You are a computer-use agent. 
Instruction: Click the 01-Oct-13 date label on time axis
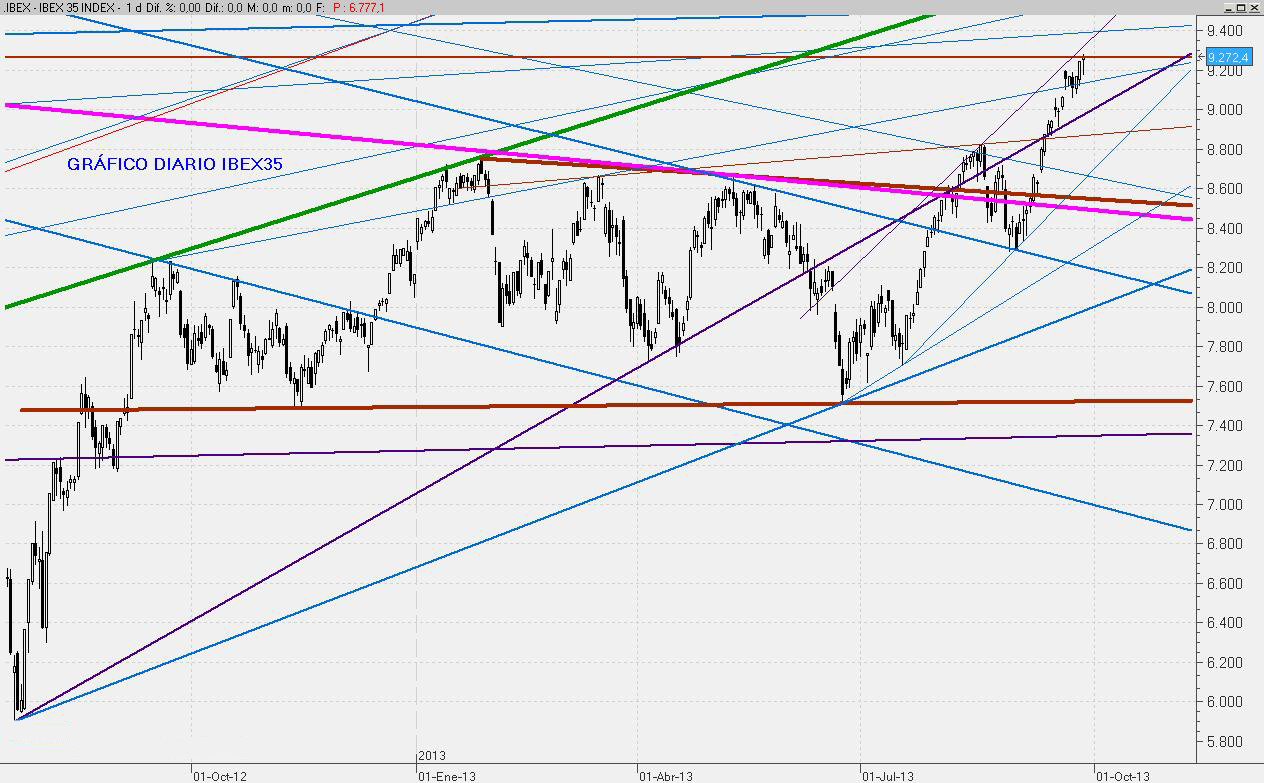(1123, 775)
